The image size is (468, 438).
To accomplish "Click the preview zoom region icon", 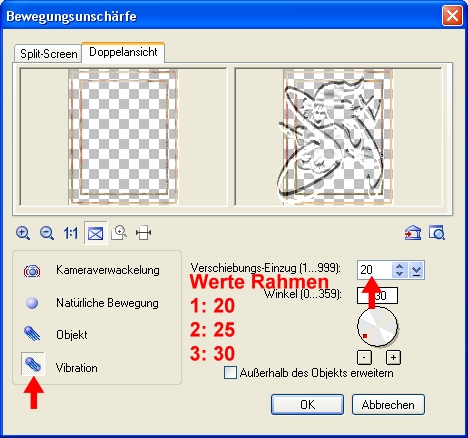I will click(119, 233).
